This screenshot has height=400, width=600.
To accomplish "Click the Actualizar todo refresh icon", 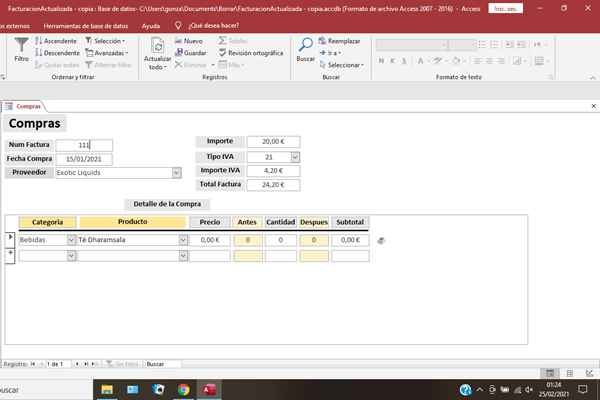I will (x=157, y=47).
